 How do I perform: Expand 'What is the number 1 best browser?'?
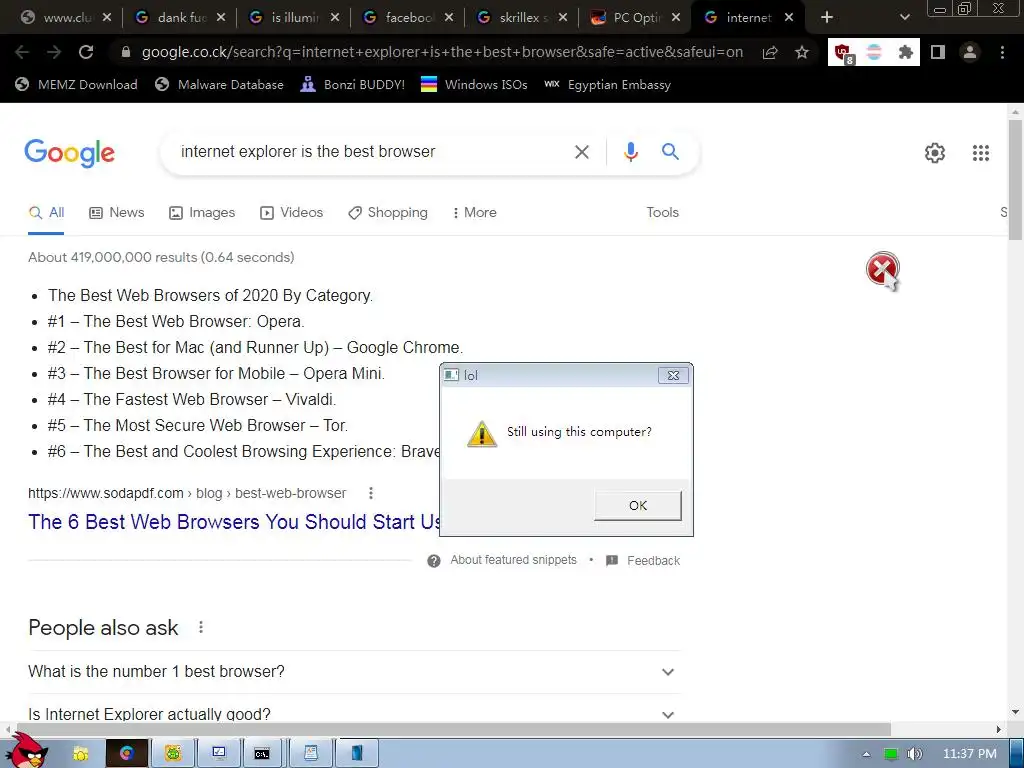click(x=355, y=672)
